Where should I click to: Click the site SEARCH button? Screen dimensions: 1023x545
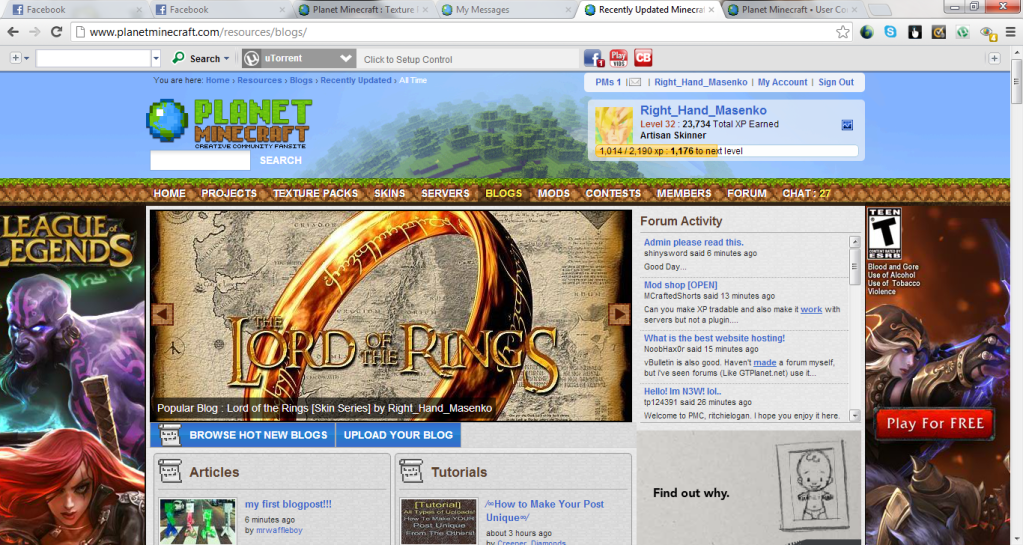click(x=281, y=160)
